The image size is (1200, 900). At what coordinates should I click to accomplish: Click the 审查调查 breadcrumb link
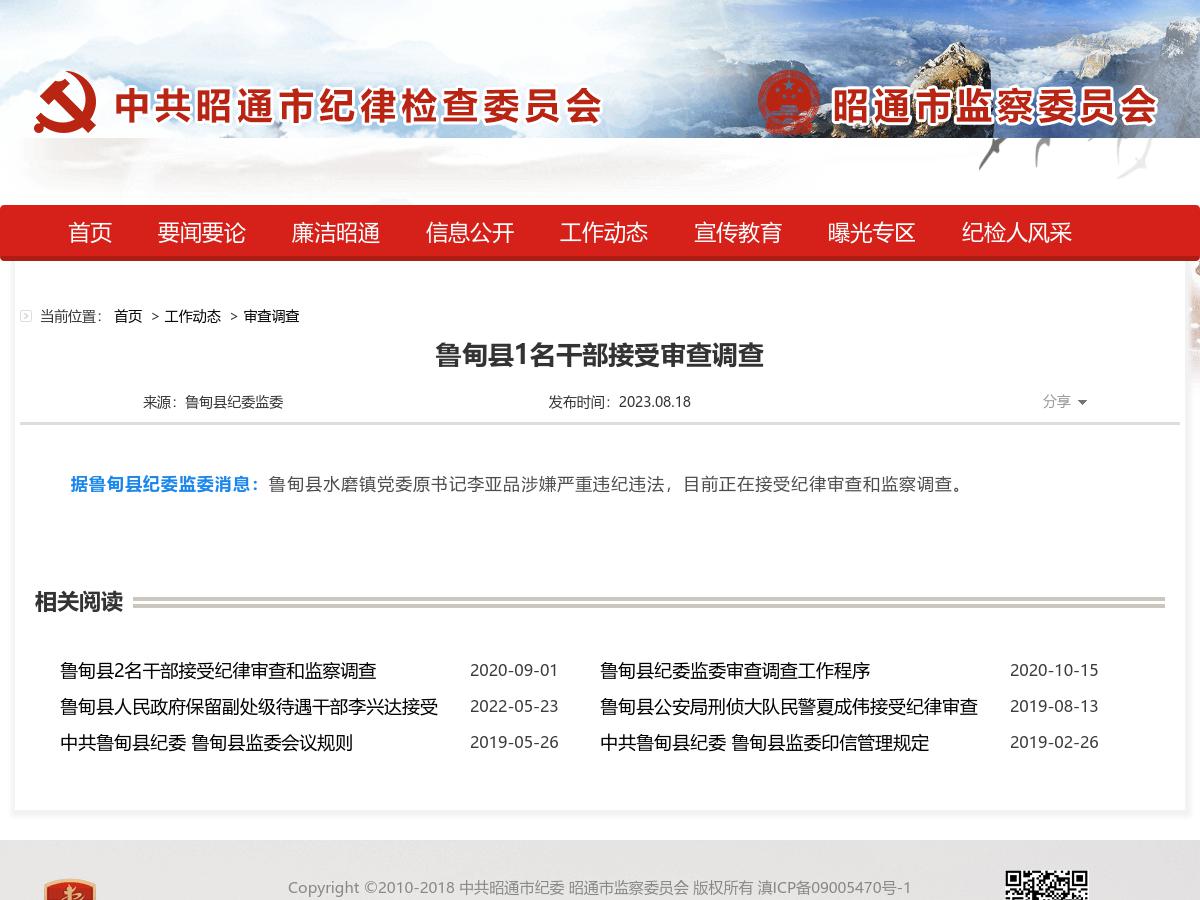271,316
